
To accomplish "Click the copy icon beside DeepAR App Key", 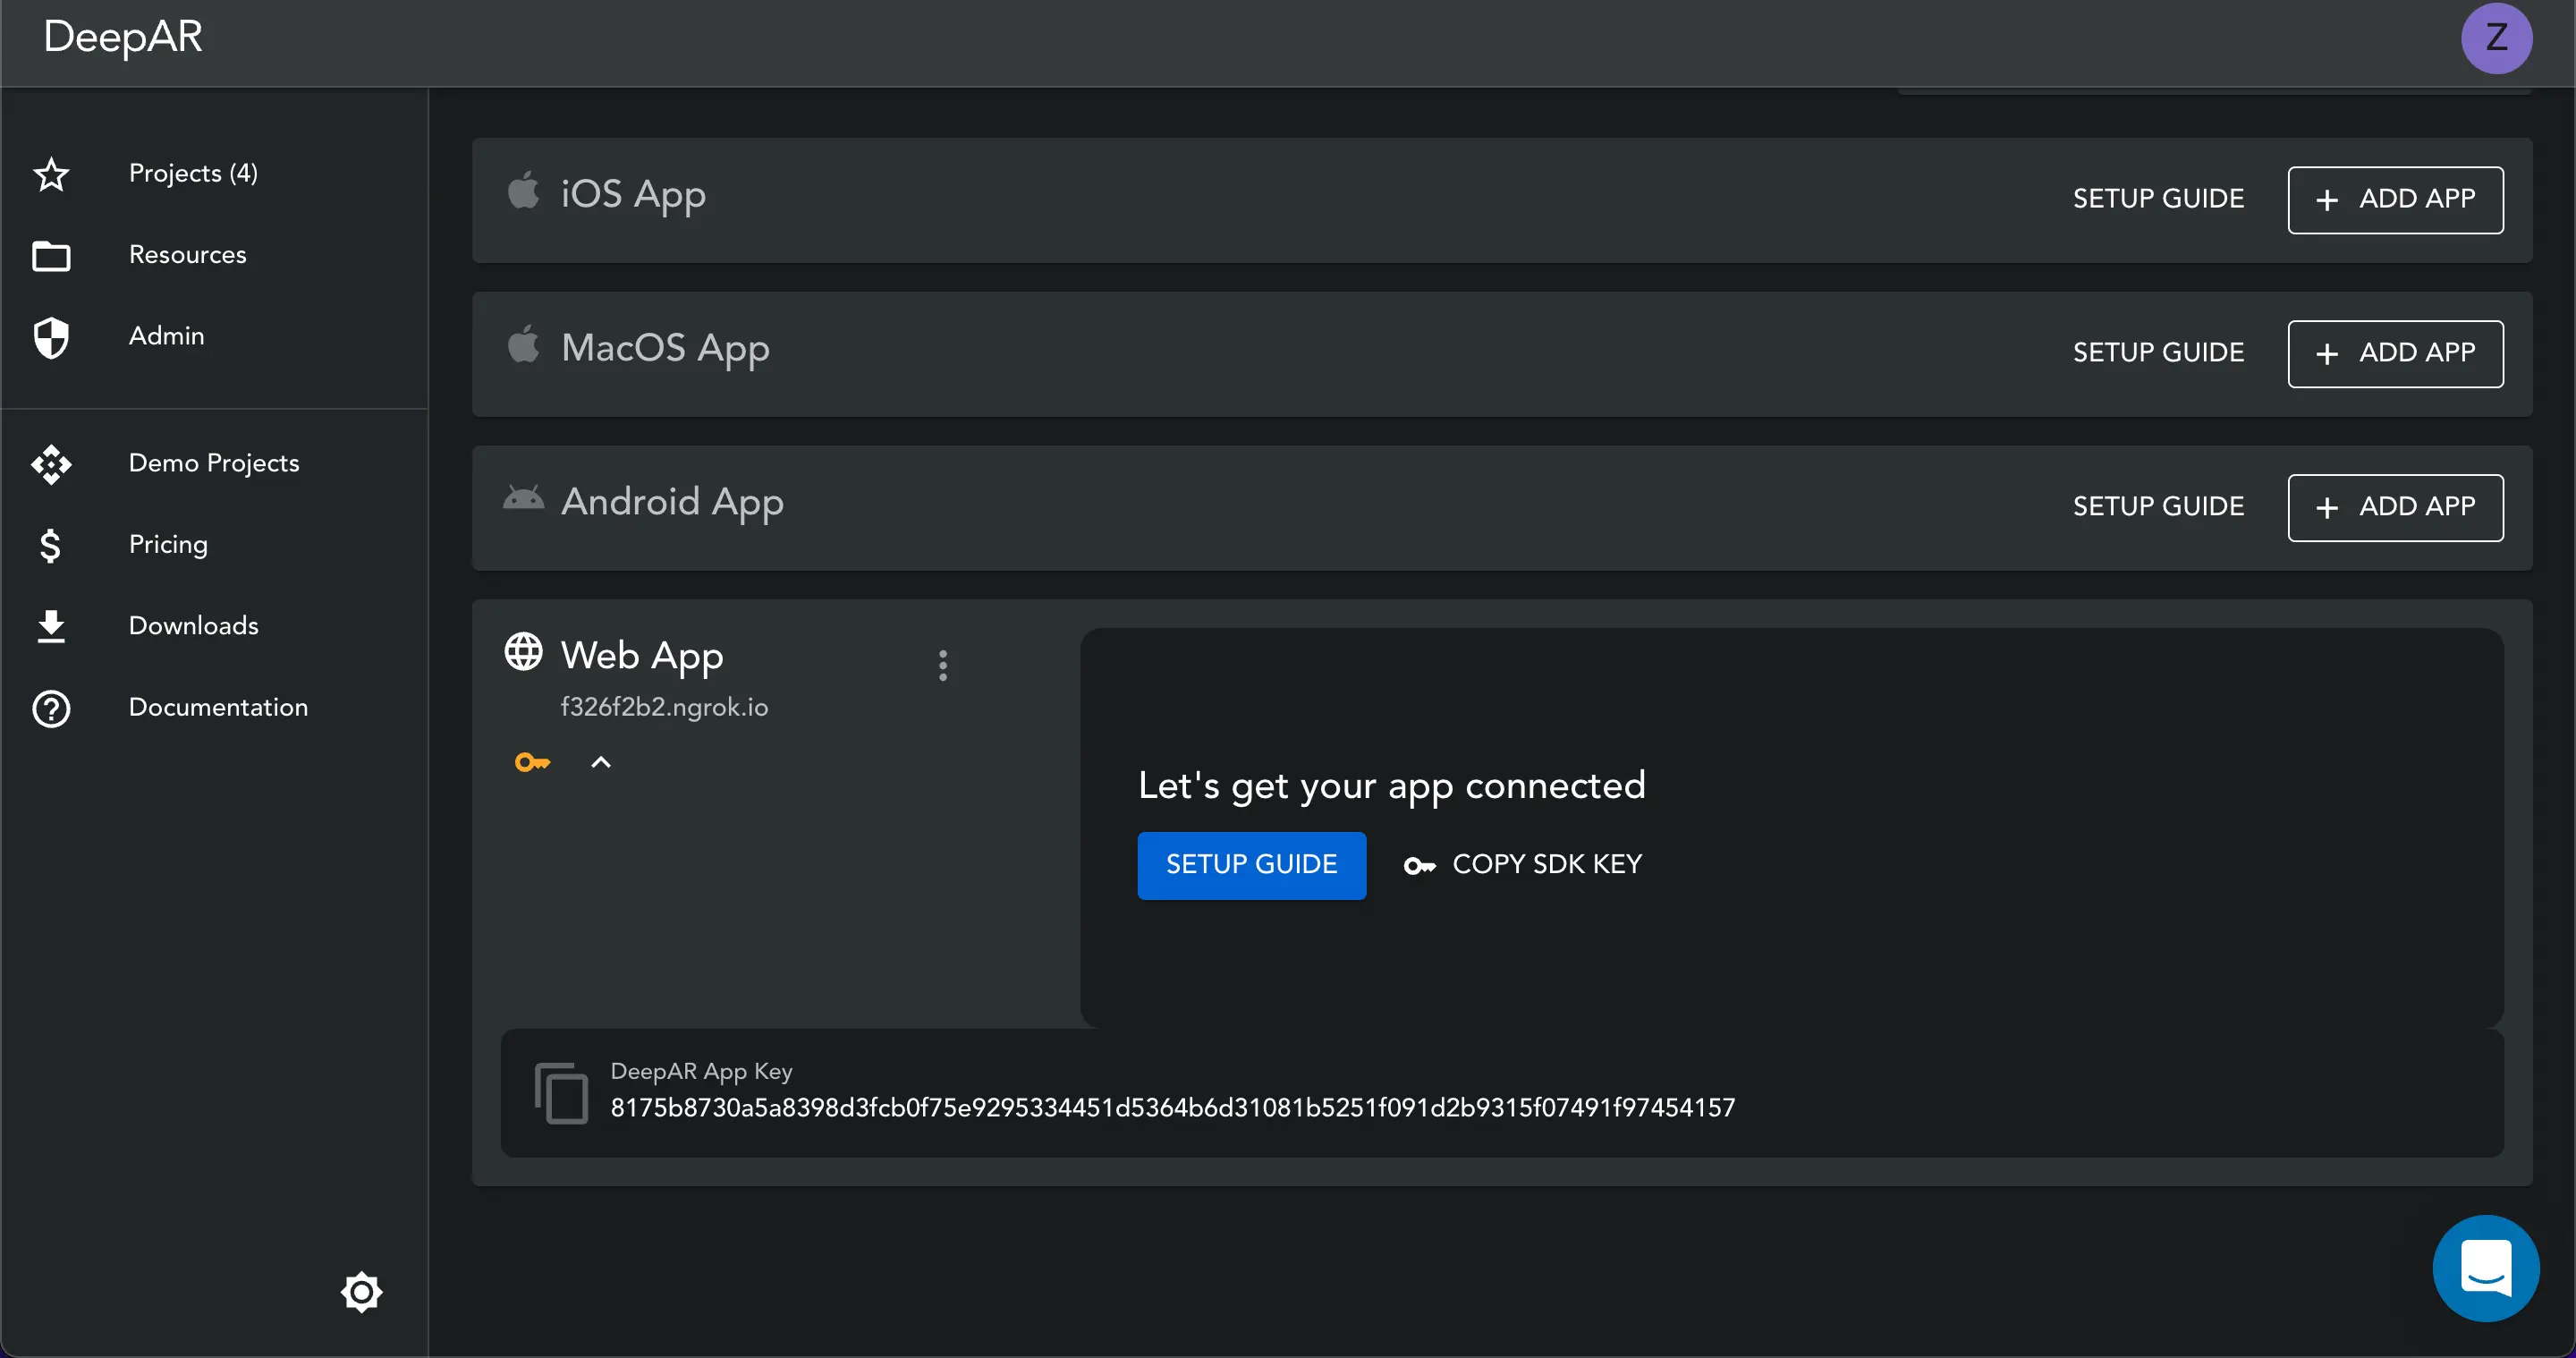I will (561, 1093).
